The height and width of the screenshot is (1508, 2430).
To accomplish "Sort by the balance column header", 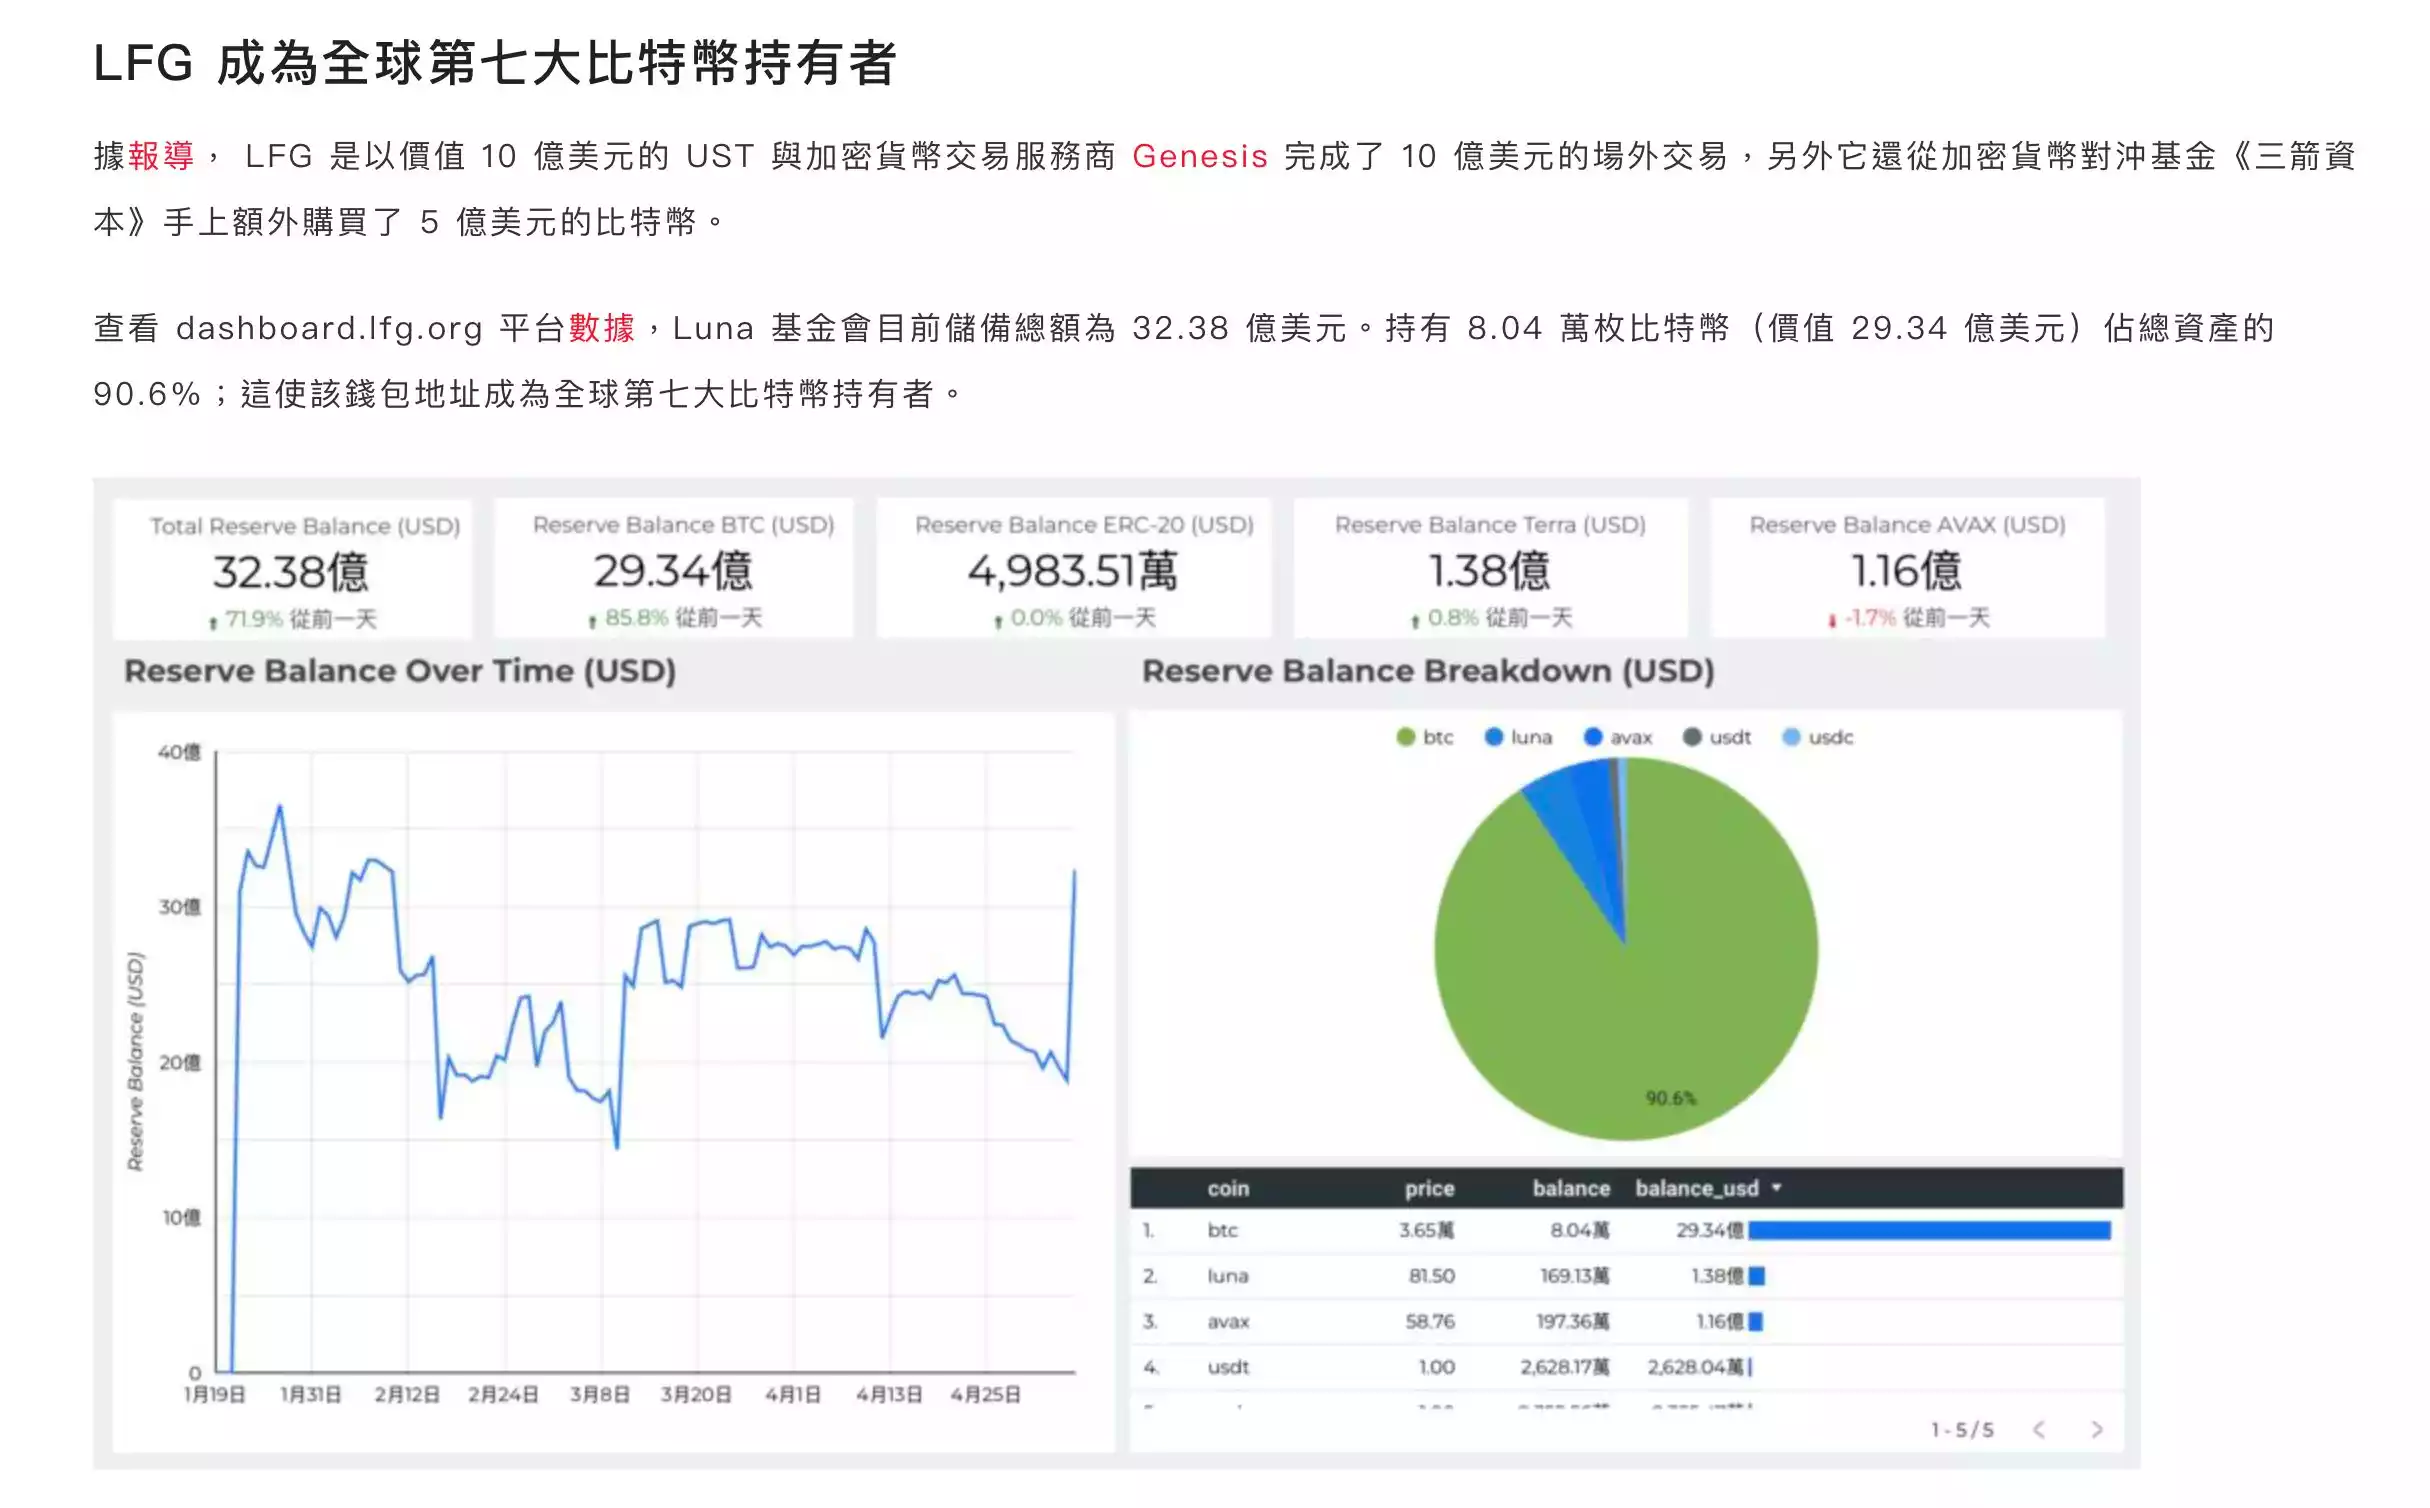I will point(1571,1188).
